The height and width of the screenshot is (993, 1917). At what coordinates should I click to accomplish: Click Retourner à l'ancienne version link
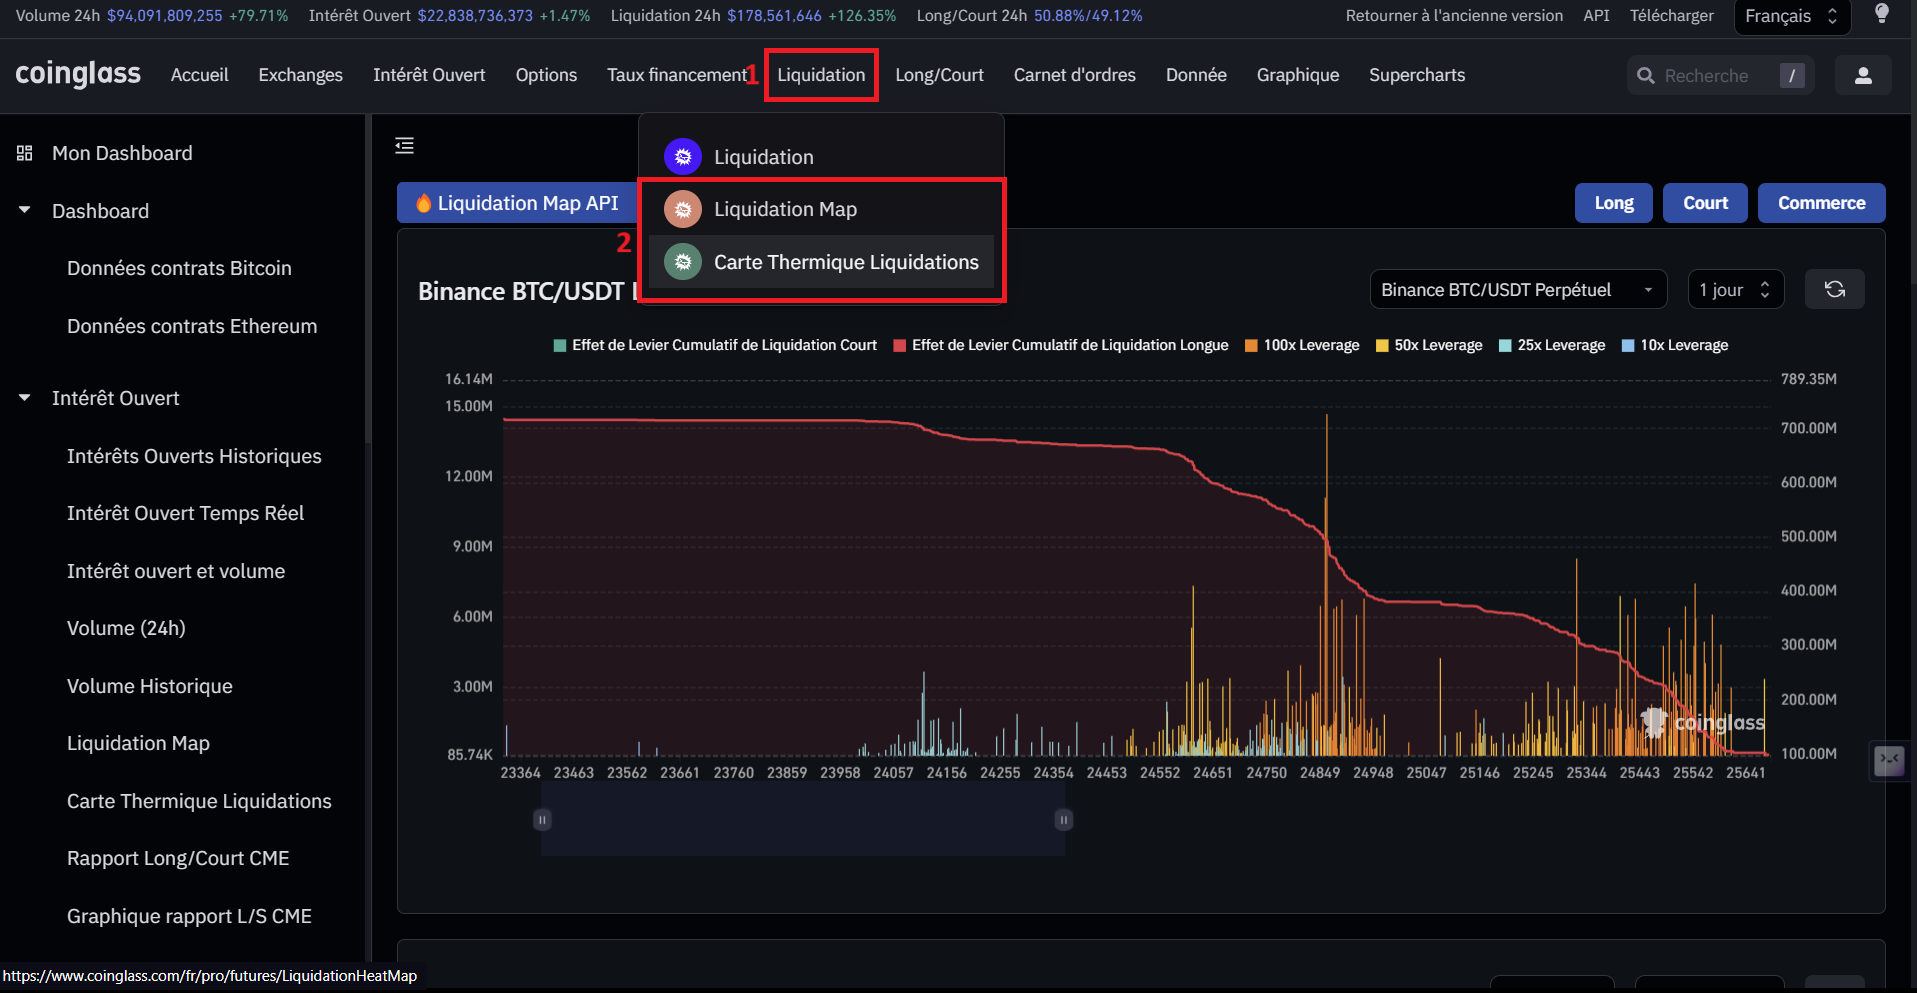click(x=1454, y=16)
